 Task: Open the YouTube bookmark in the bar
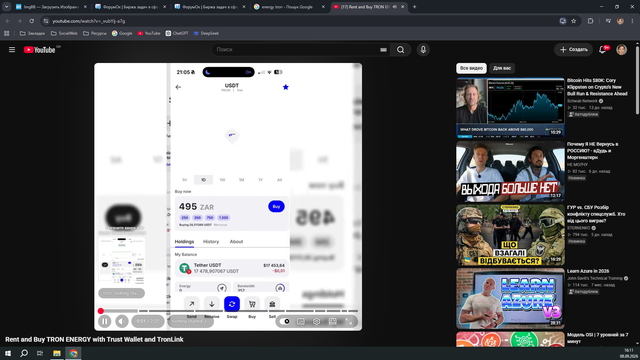pyautogui.click(x=149, y=33)
